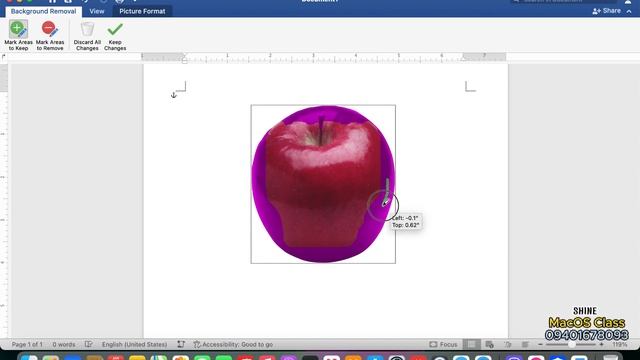Click the Share button
Screen dimensions: 640x360
[x=607, y=11]
